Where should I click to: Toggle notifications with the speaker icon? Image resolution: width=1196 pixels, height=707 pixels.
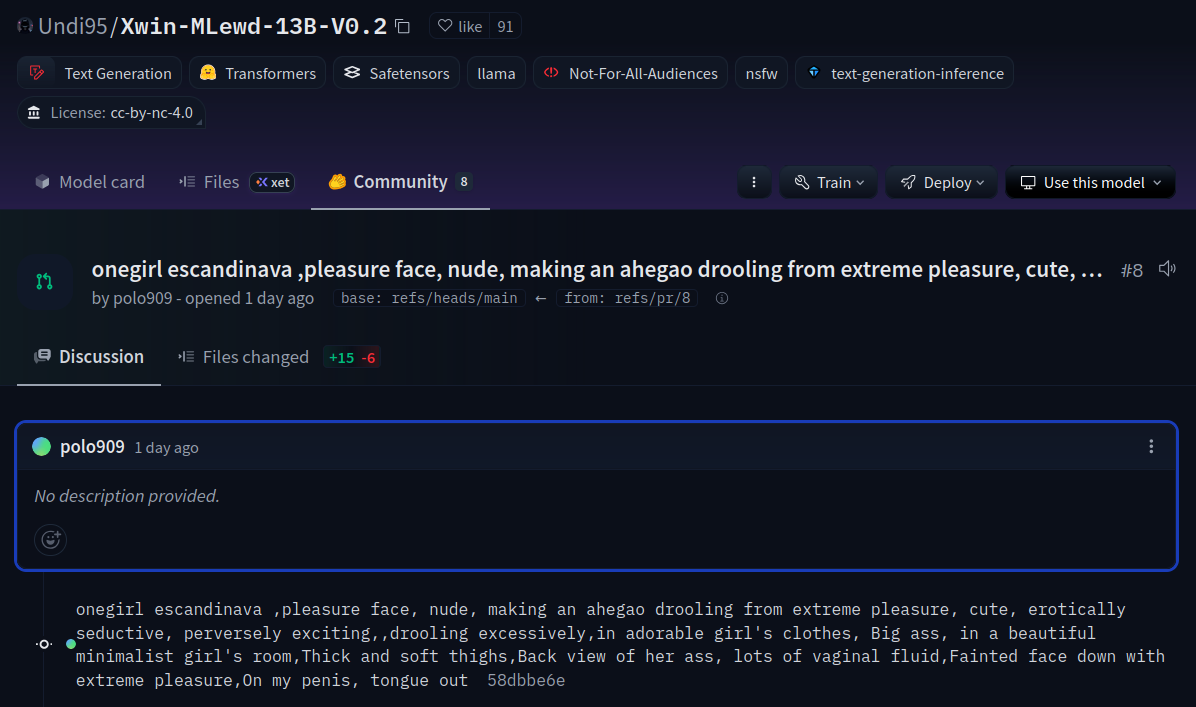tap(1166, 268)
